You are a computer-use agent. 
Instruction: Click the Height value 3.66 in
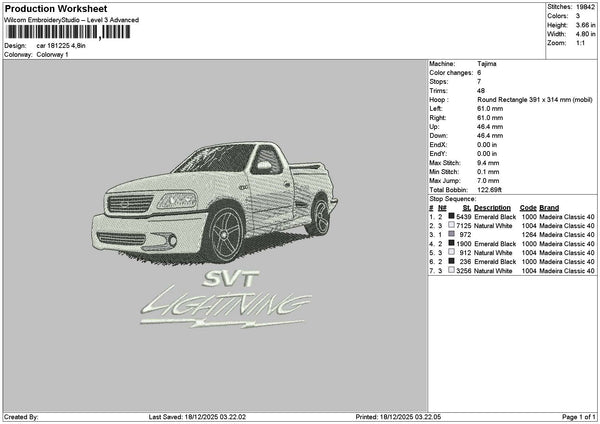[585, 25]
